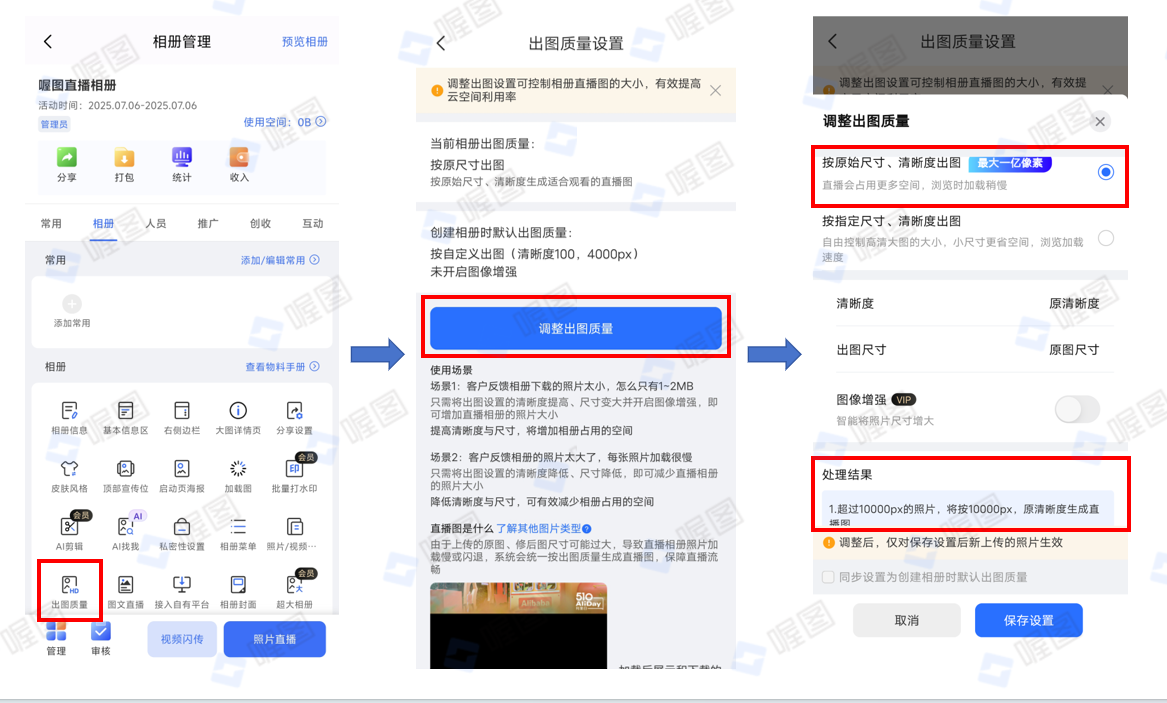Viewport: 1167px width, 703px height.
Task: Open the AI找我 icon
Action: pyautogui.click(x=126, y=527)
